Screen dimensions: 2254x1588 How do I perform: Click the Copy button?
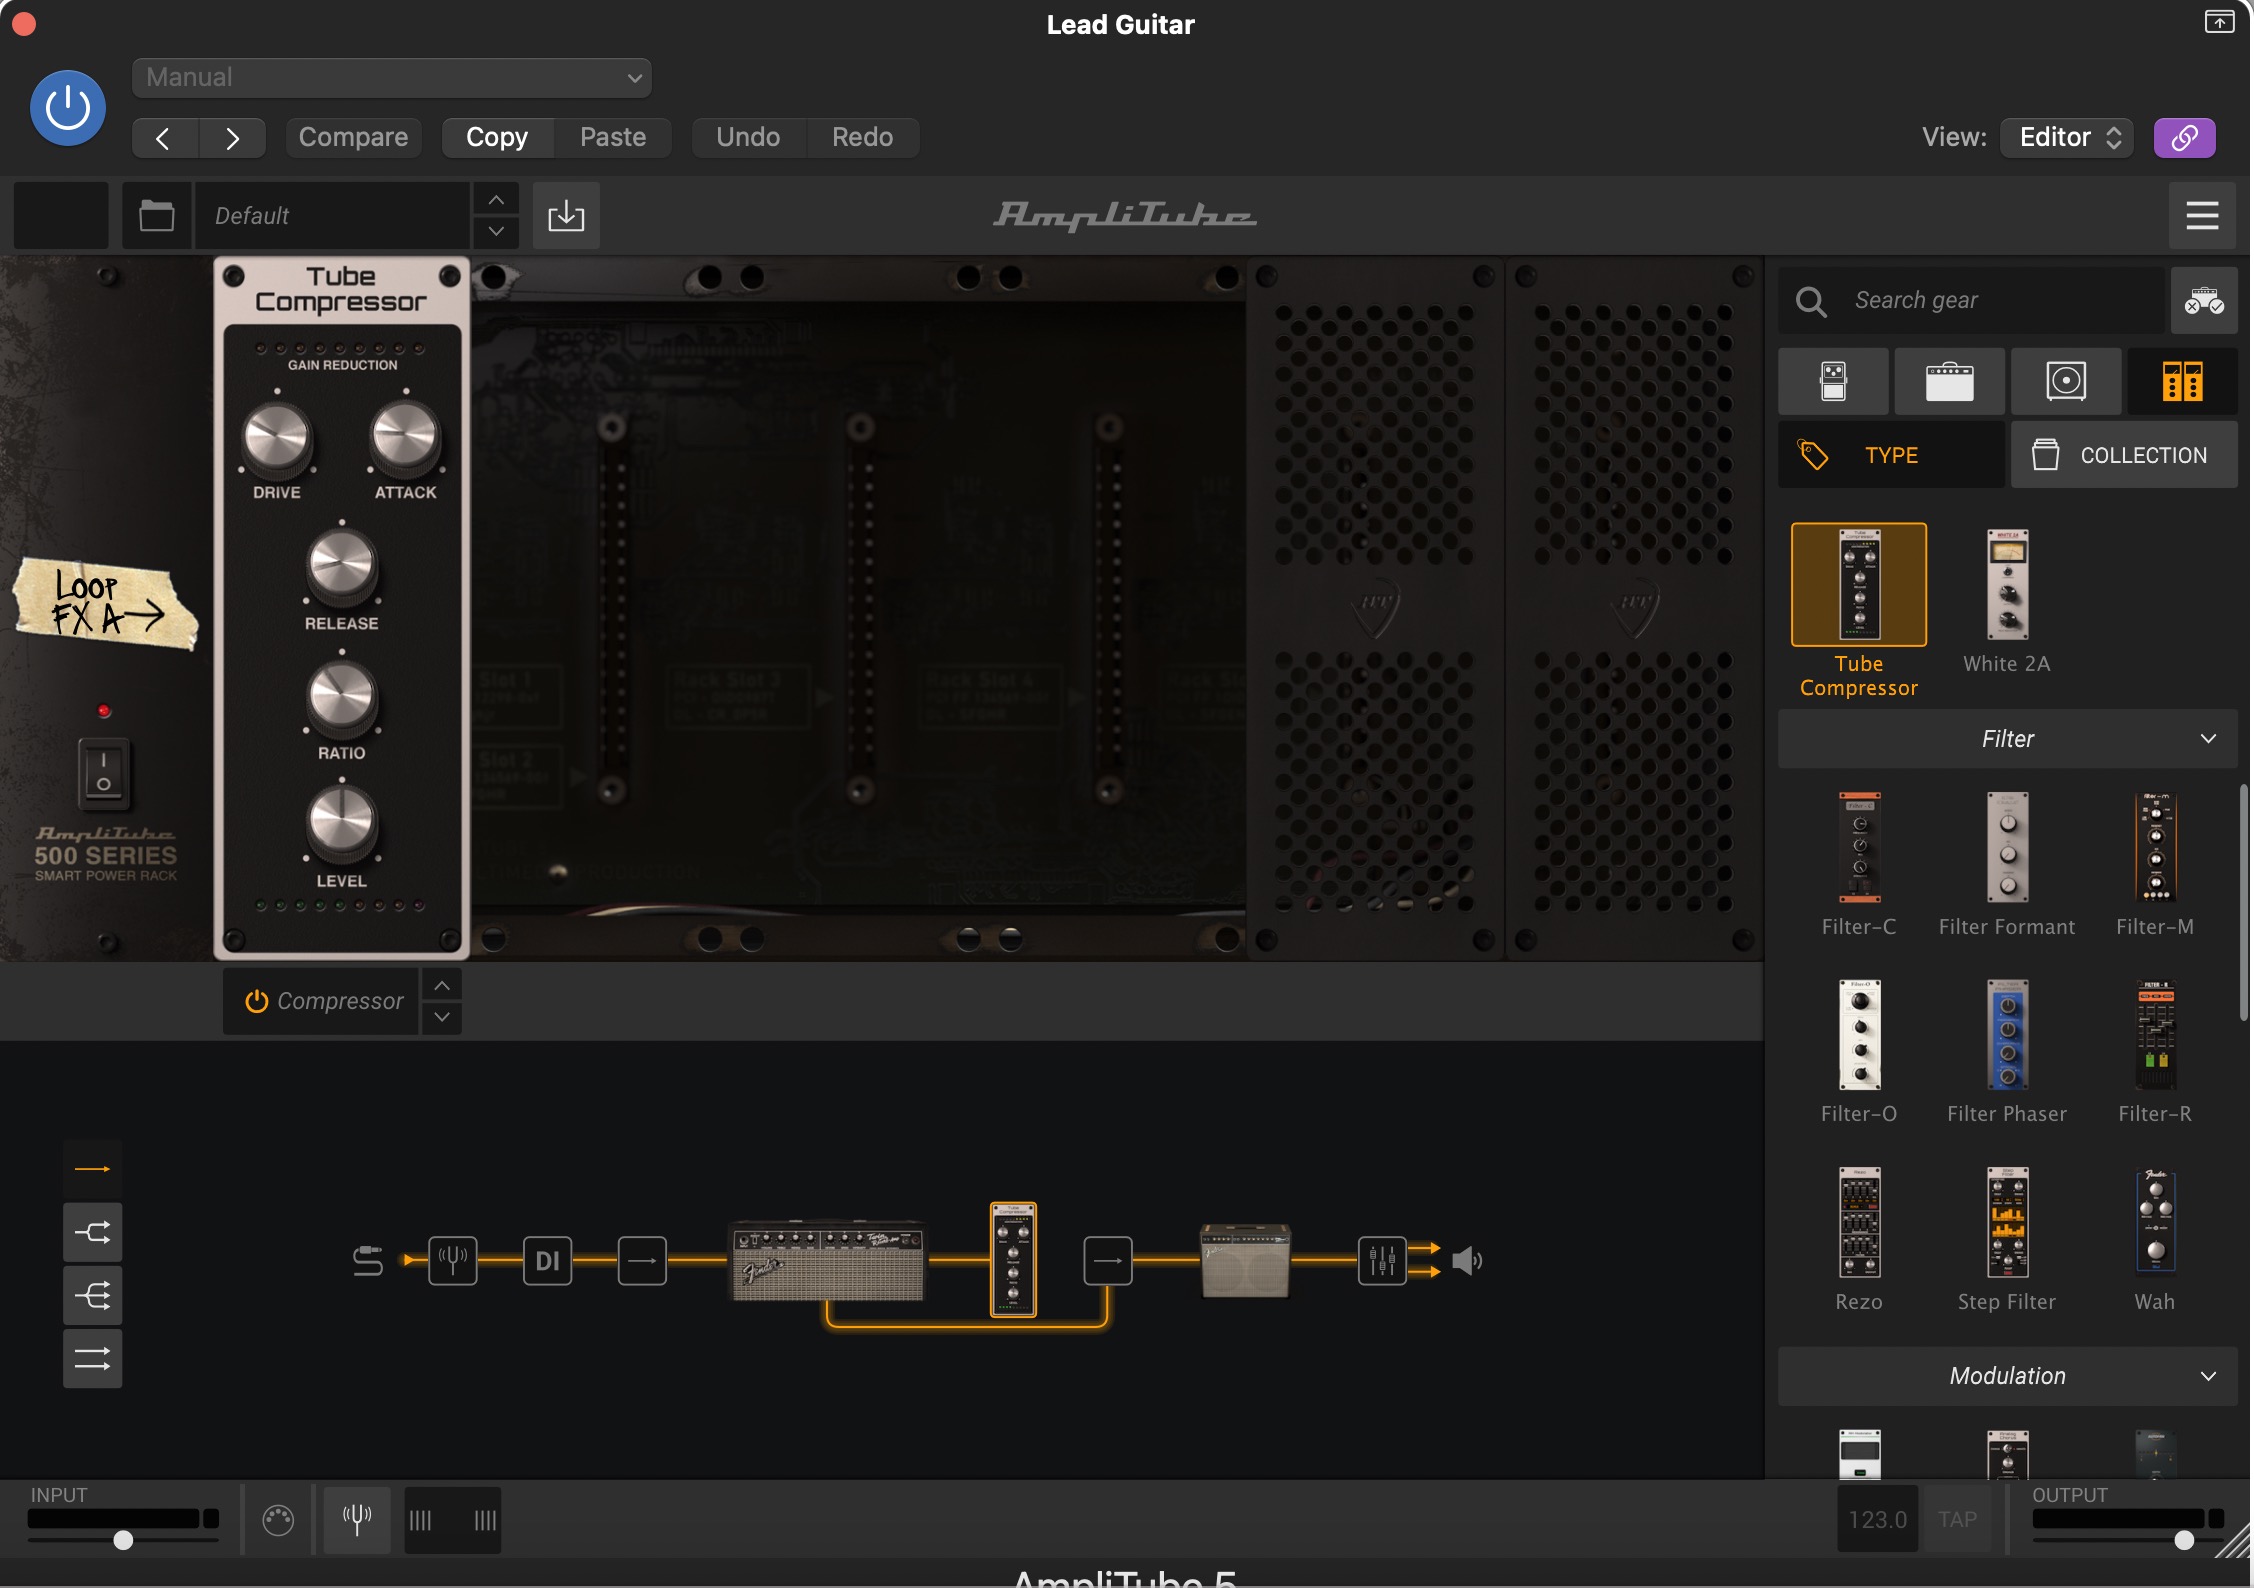(x=497, y=137)
